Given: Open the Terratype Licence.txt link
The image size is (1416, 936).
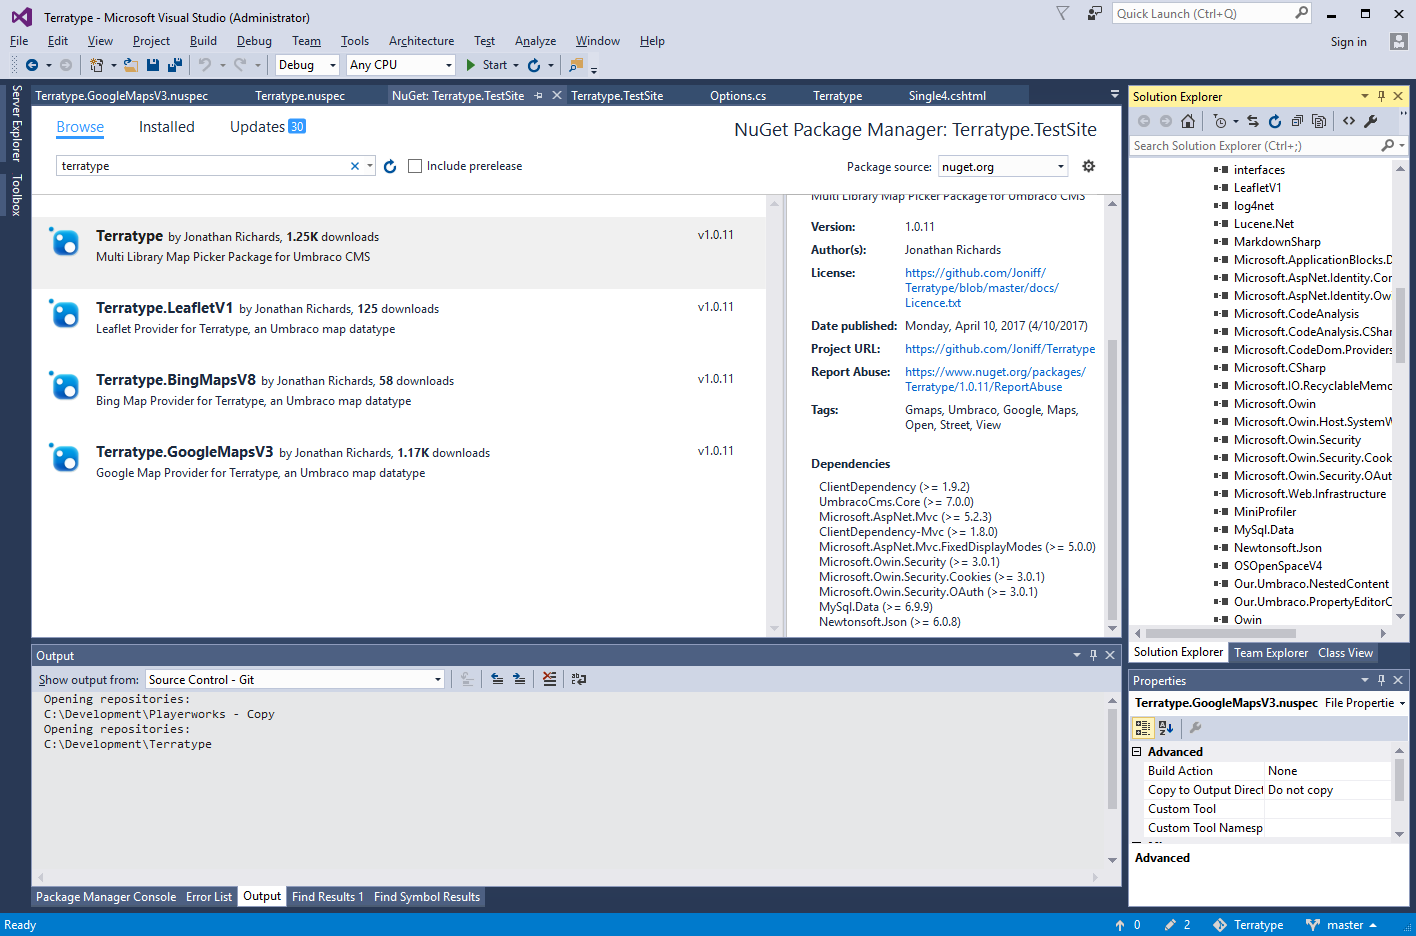Looking at the screenshot, I should pyautogui.click(x=981, y=288).
